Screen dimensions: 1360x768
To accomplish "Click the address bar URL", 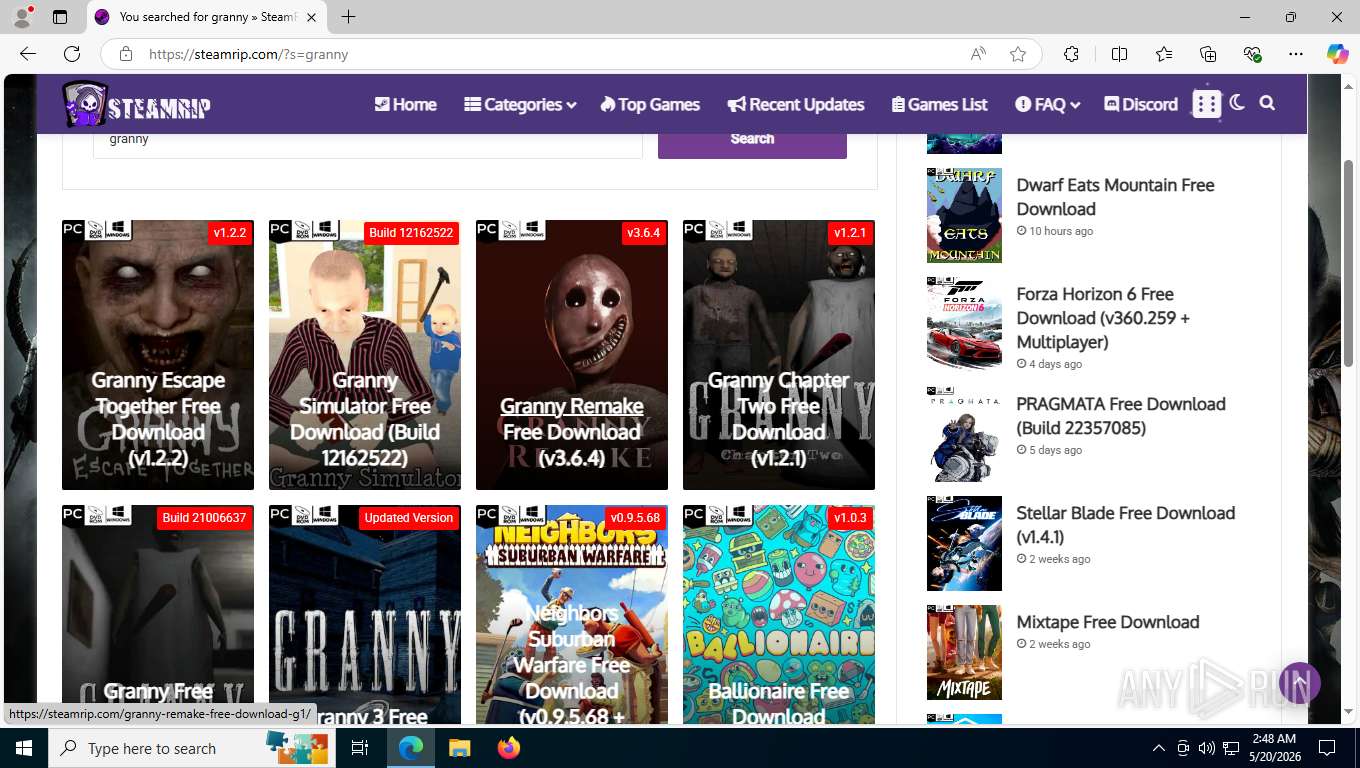I will (248, 54).
